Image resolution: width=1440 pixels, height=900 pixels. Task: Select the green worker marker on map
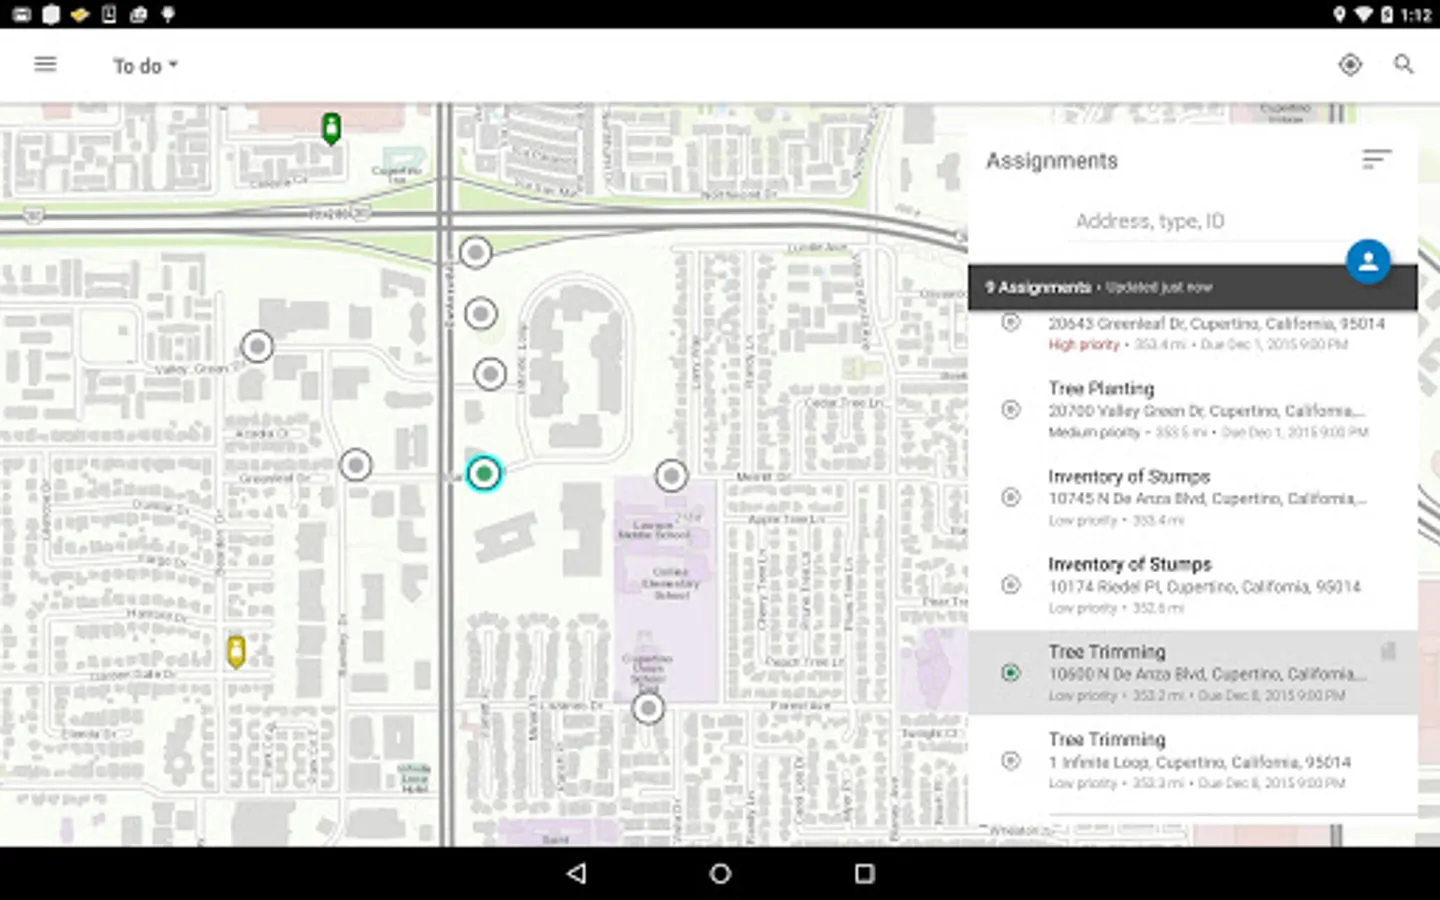pyautogui.click(x=331, y=128)
